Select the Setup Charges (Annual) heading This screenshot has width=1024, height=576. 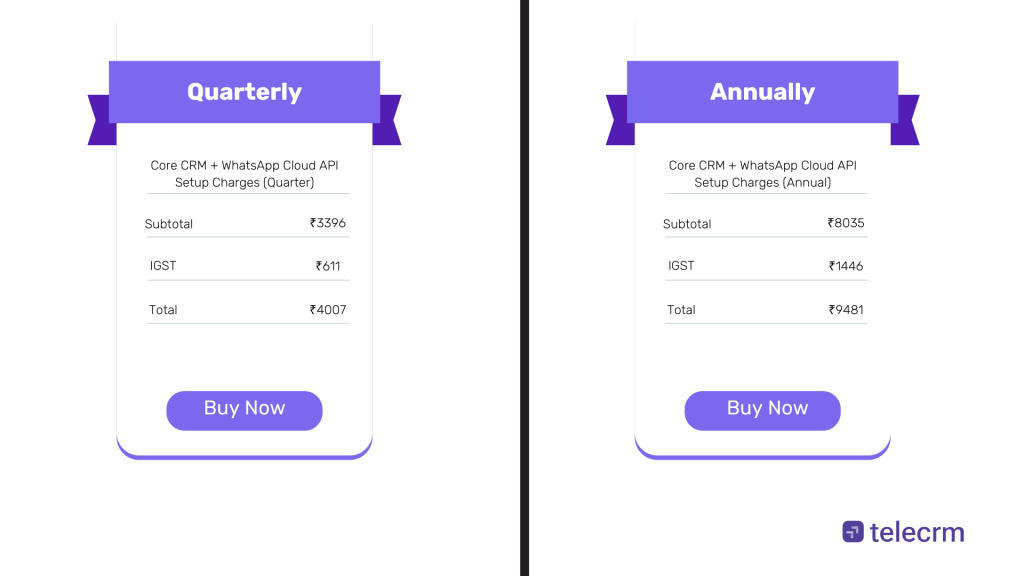pos(764,174)
